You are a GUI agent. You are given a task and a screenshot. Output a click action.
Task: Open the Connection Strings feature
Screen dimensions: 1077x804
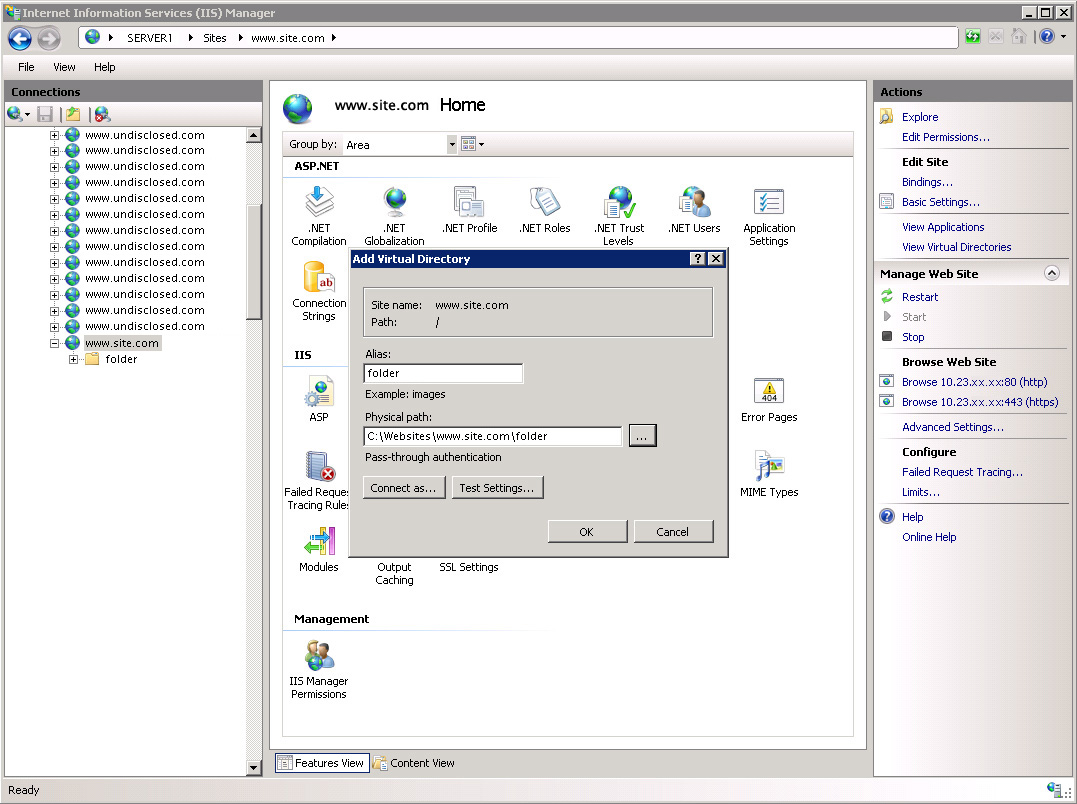[319, 291]
